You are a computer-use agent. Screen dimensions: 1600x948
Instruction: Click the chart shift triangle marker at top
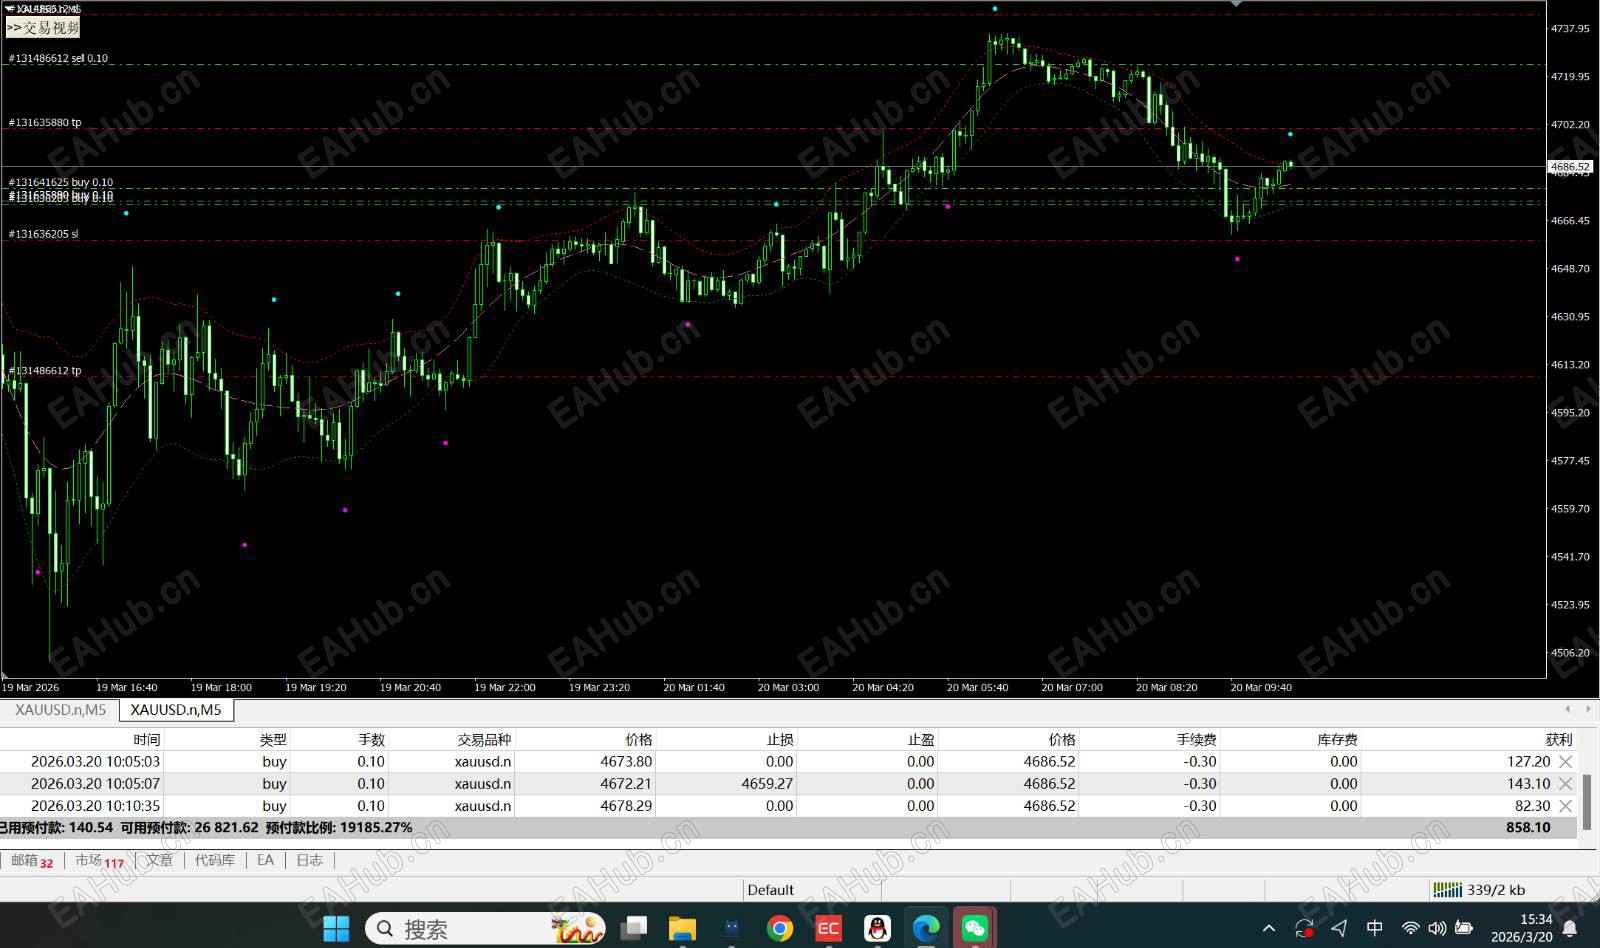click(1237, 4)
